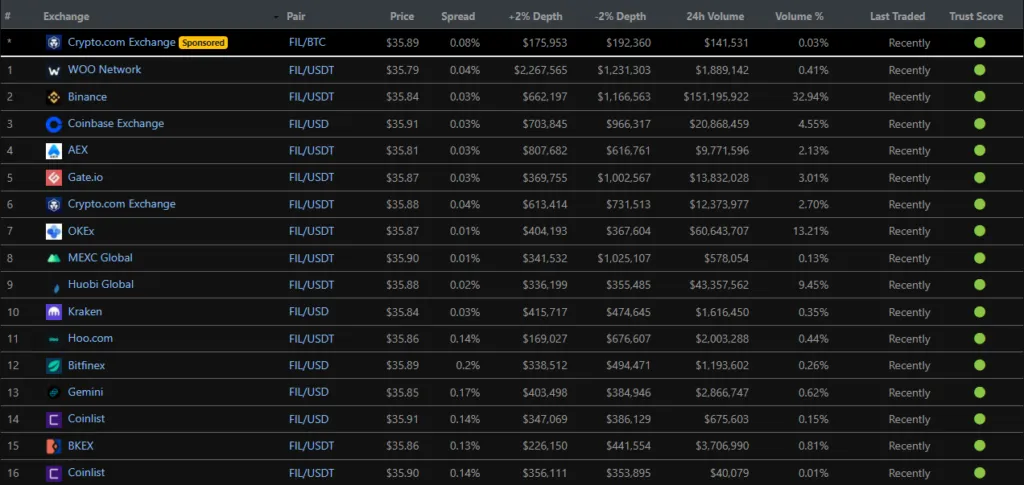The height and width of the screenshot is (485, 1024).
Task: Open the sort arrow beside the Exchange header
Action: [x=276, y=17]
